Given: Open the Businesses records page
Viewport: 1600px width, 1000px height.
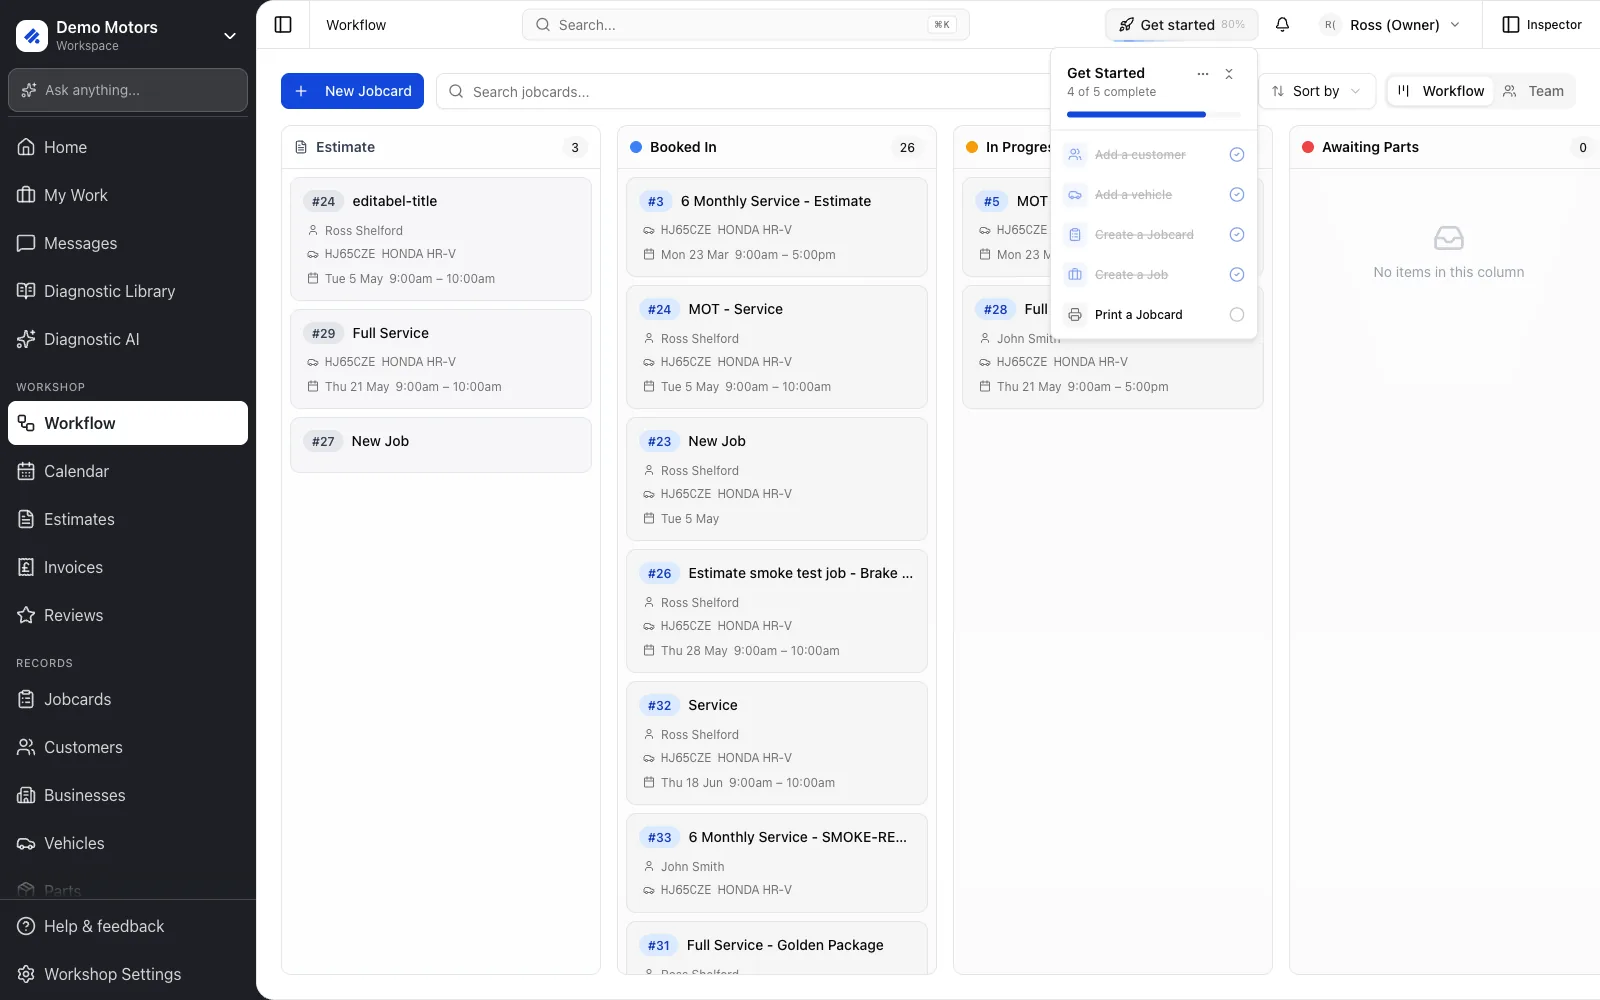Looking at the screenshot, I should [128, 795].
